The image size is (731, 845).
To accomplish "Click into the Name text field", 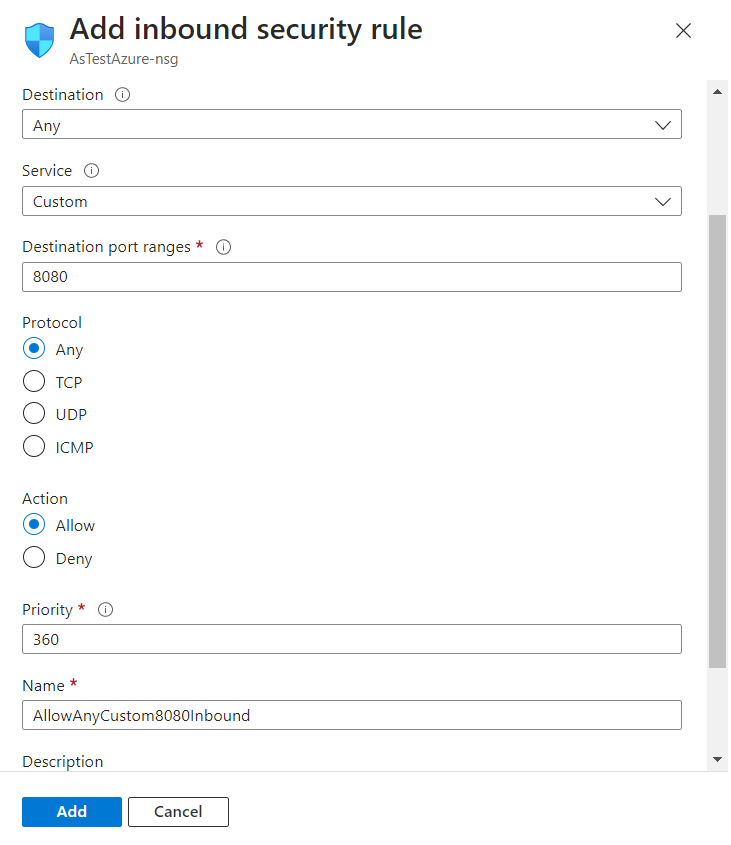I will pyautogui.click(x=351, y=715).
